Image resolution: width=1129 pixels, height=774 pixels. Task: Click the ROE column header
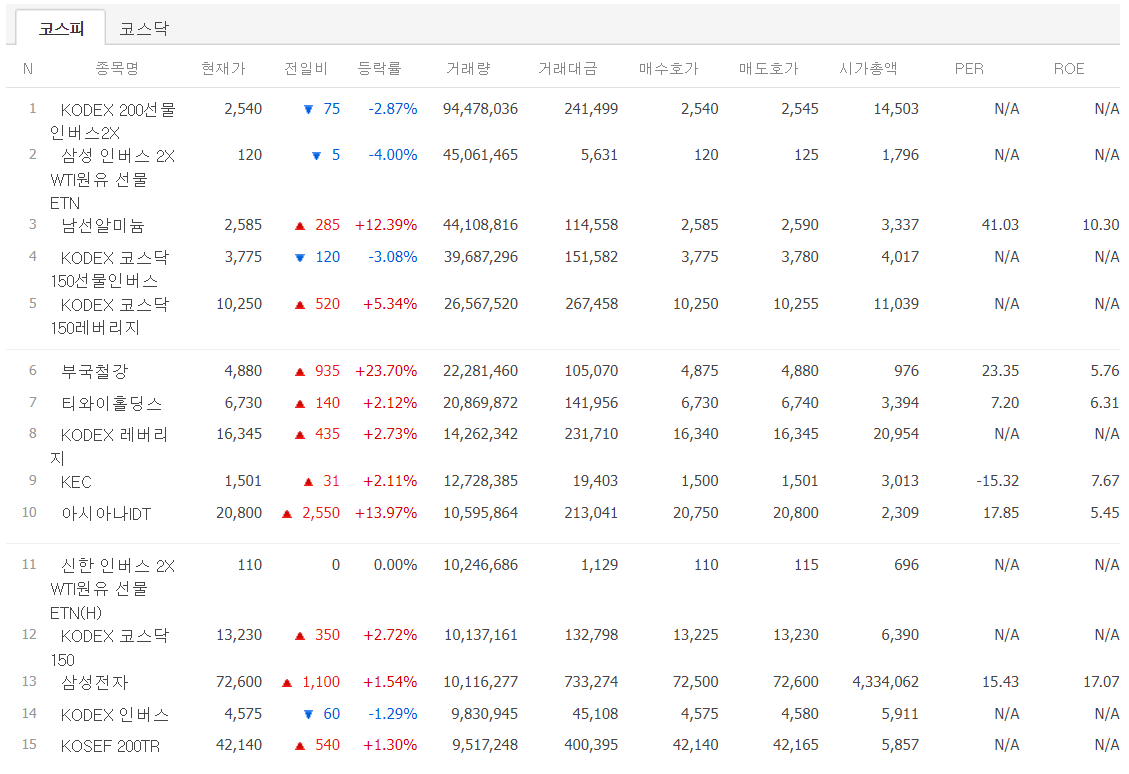pos(1069,68)
